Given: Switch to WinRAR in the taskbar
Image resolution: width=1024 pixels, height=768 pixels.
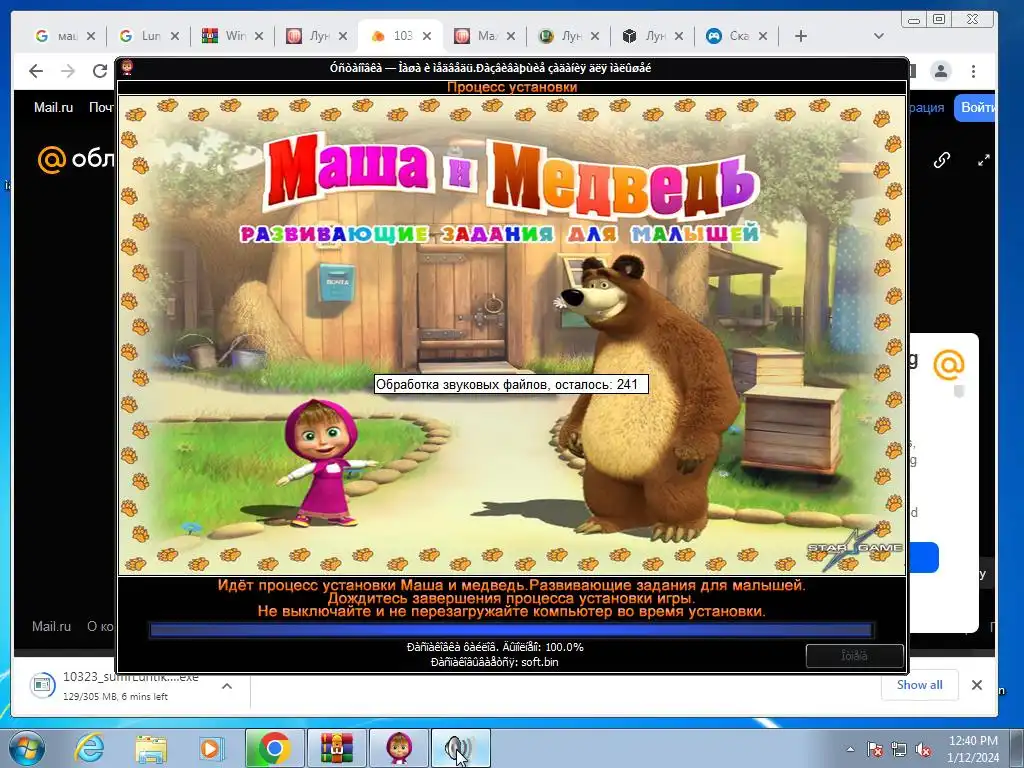Looking at the screenshot, I should [337, 748].
